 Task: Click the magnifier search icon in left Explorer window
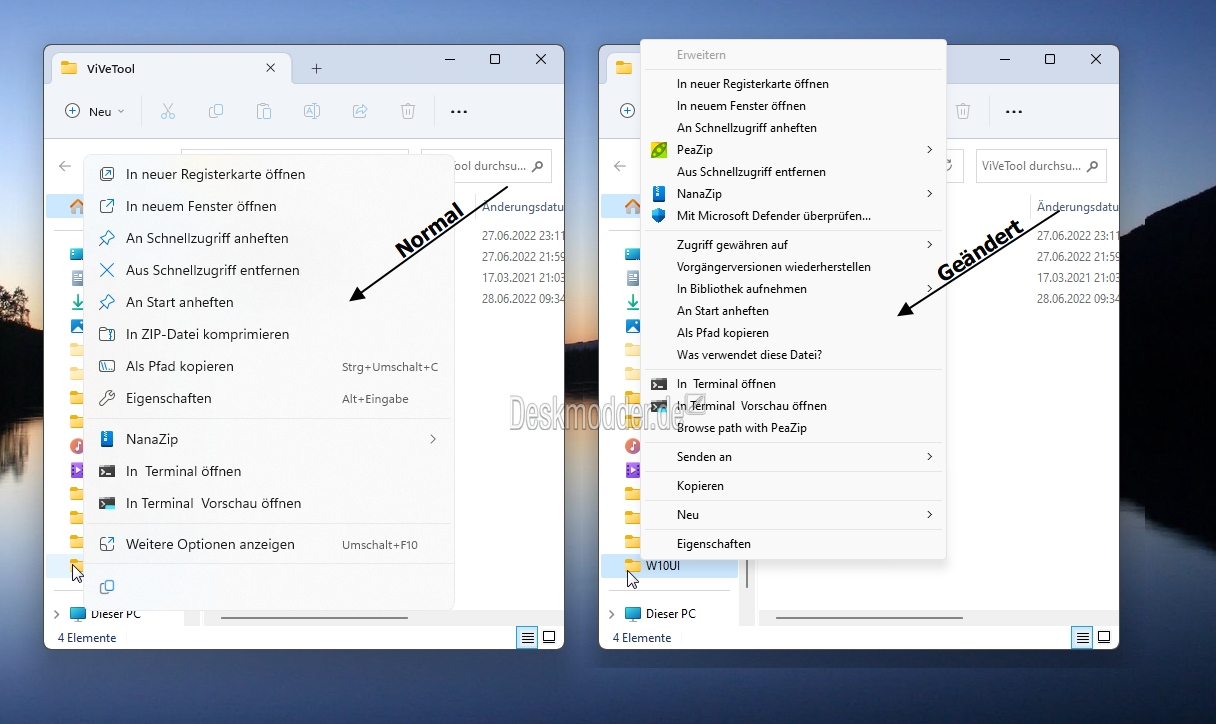(538, 166)
